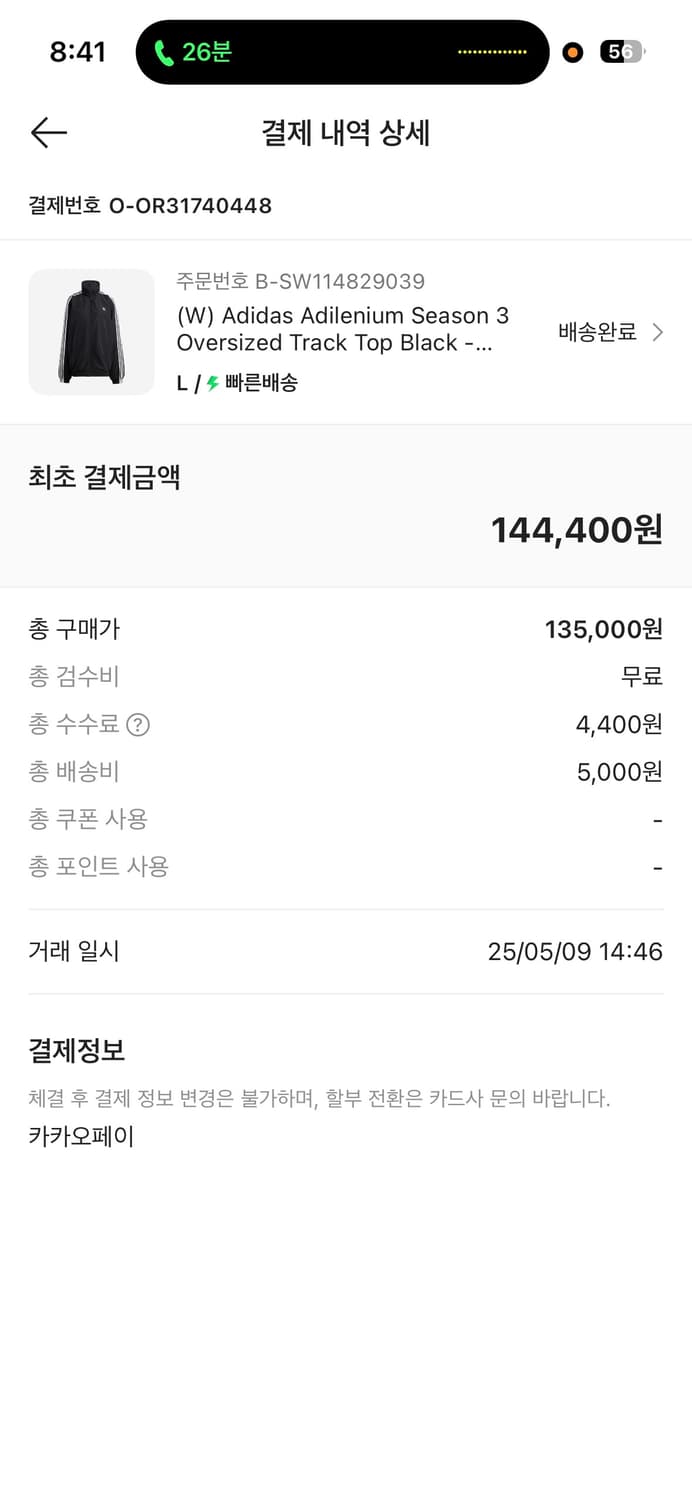The image size is (692, 1500).
Task: Tap the transaction date 25/05/09 14:46
Action: point(575,951)
